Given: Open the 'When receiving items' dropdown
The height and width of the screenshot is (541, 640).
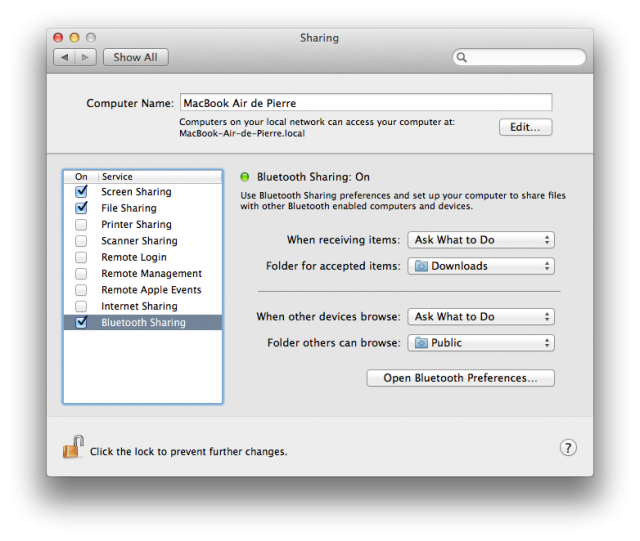Looking at the screenshot, I should pyautogui.click(x=481, y=240).
